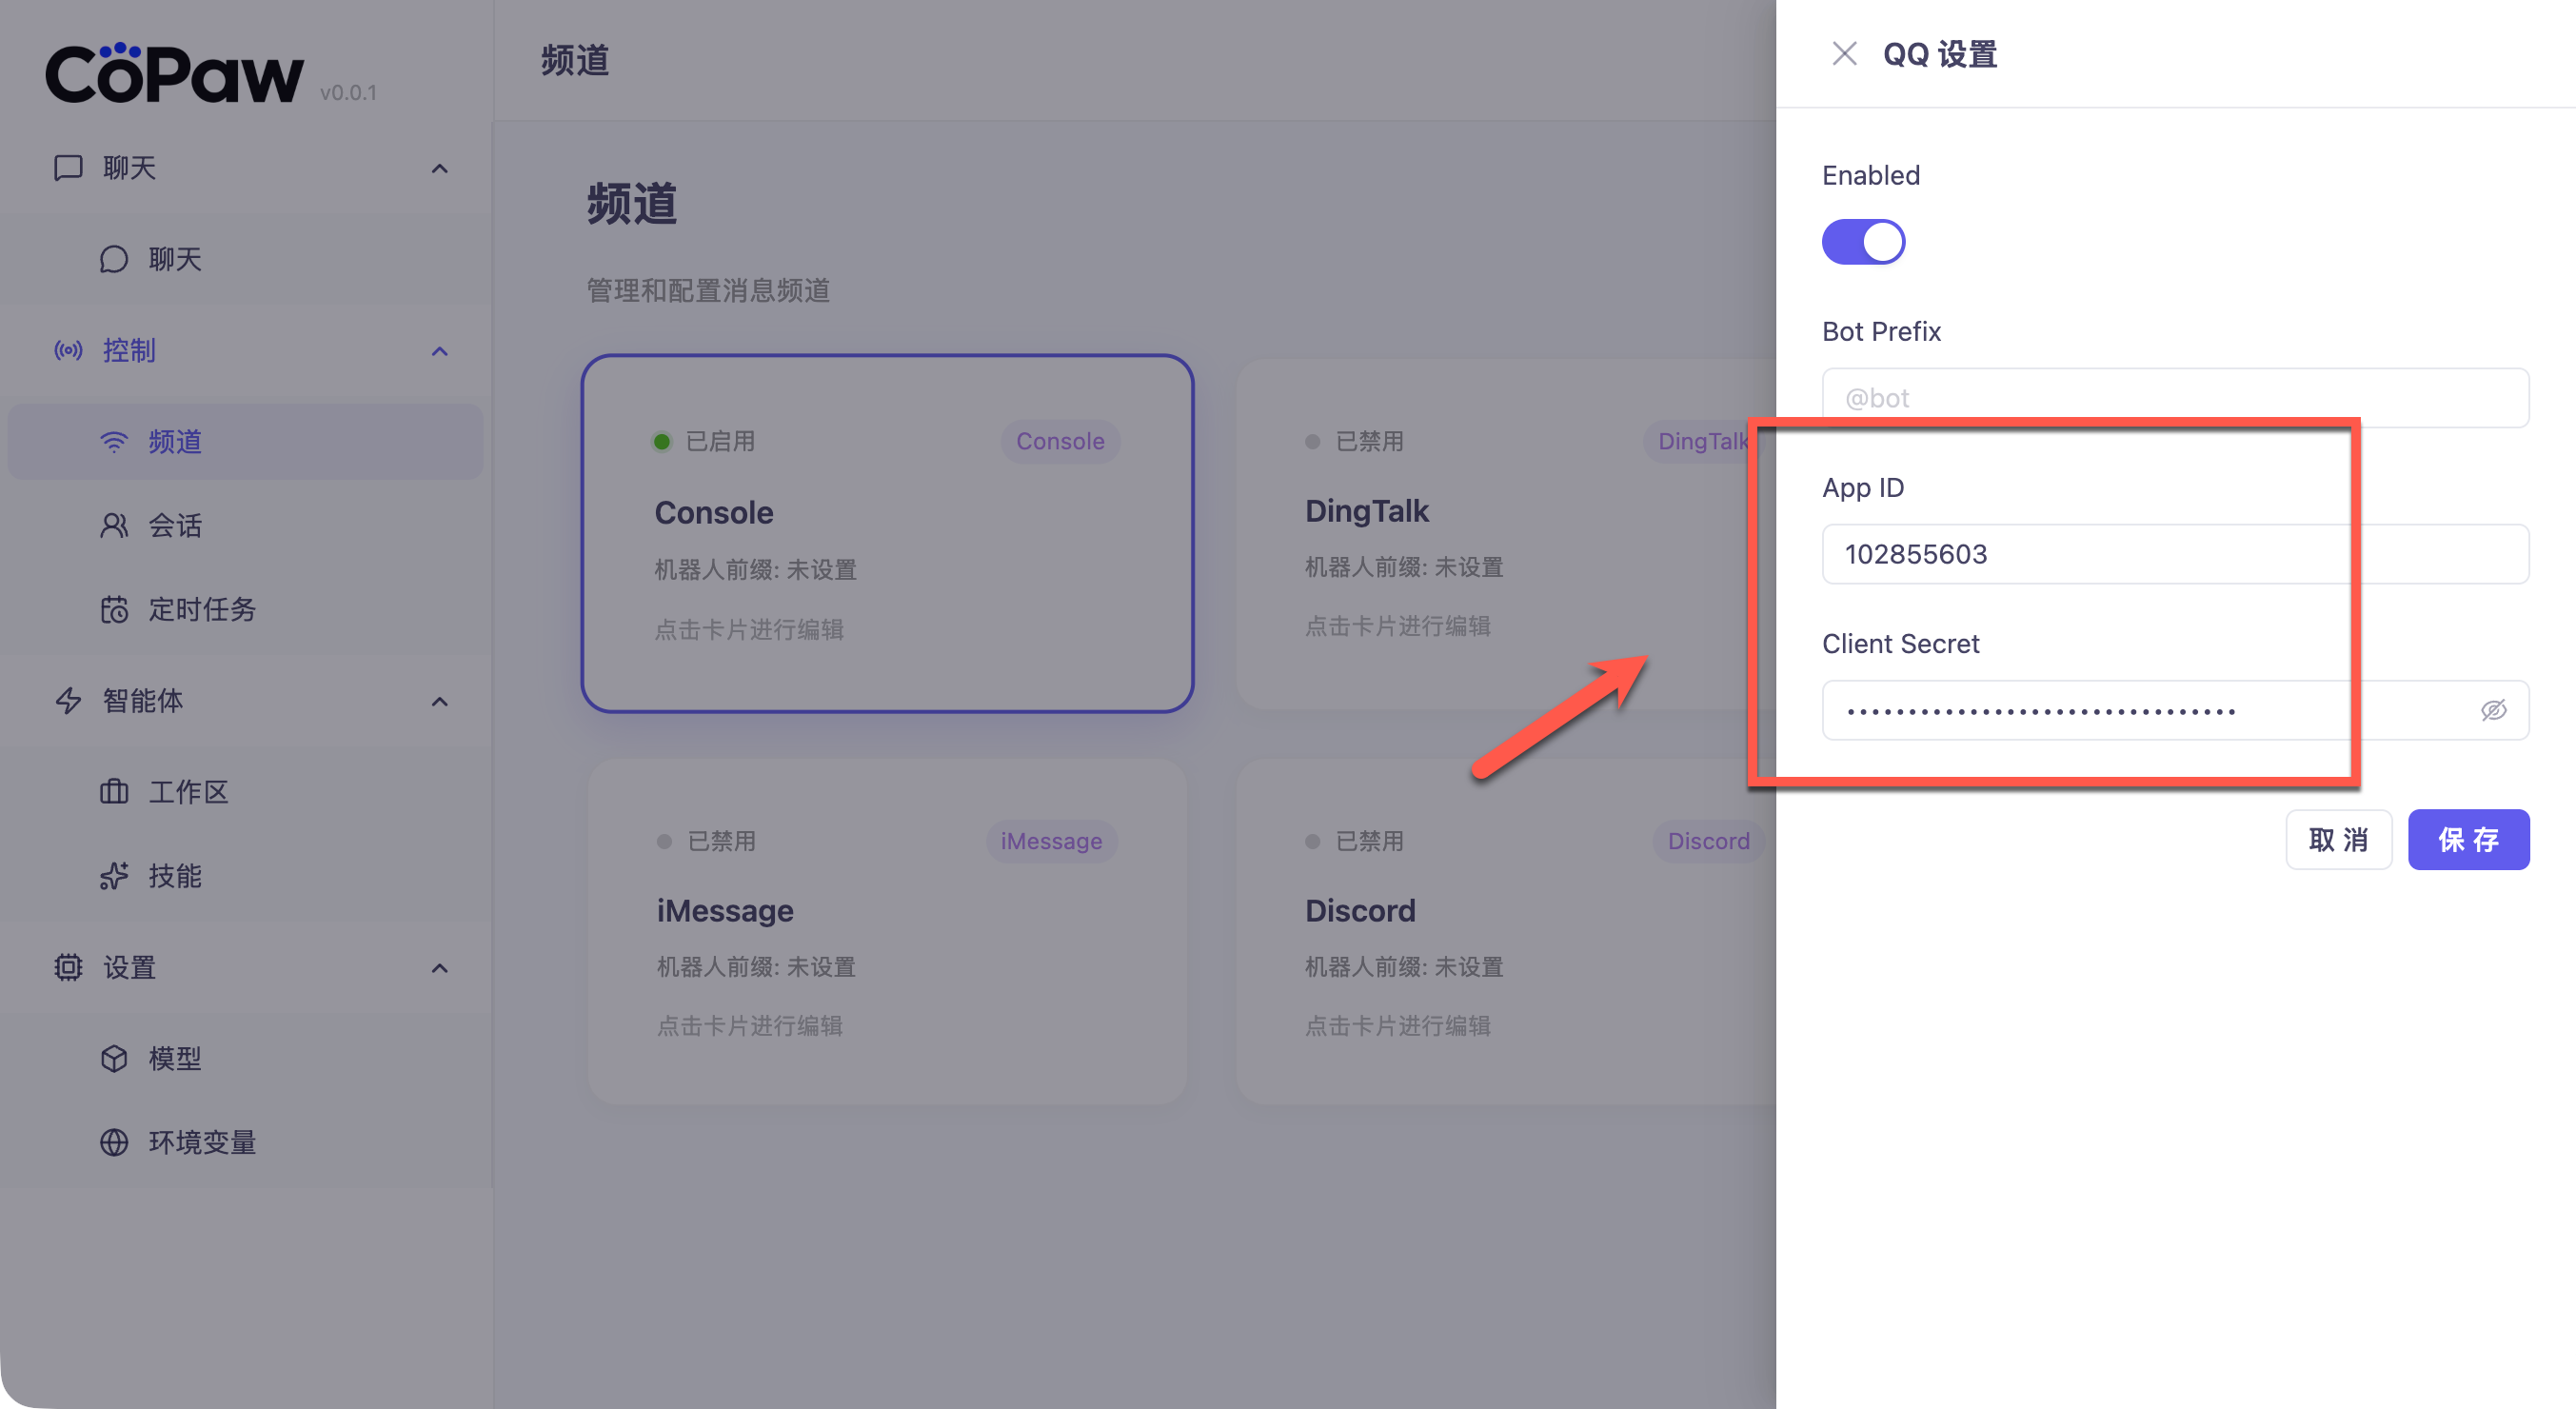Screen dimensions: 2576x1409
Task: Collapse the 聊天 section chevron
Action: (439, 168)
